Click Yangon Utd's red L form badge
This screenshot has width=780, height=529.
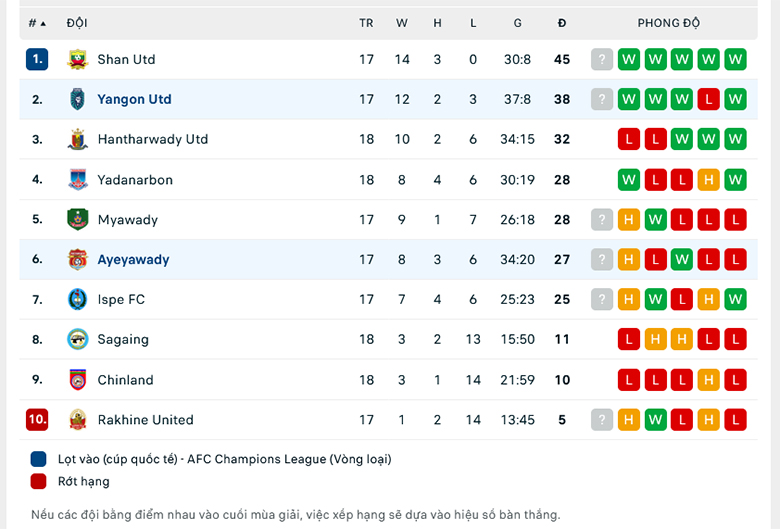(708, 100)
